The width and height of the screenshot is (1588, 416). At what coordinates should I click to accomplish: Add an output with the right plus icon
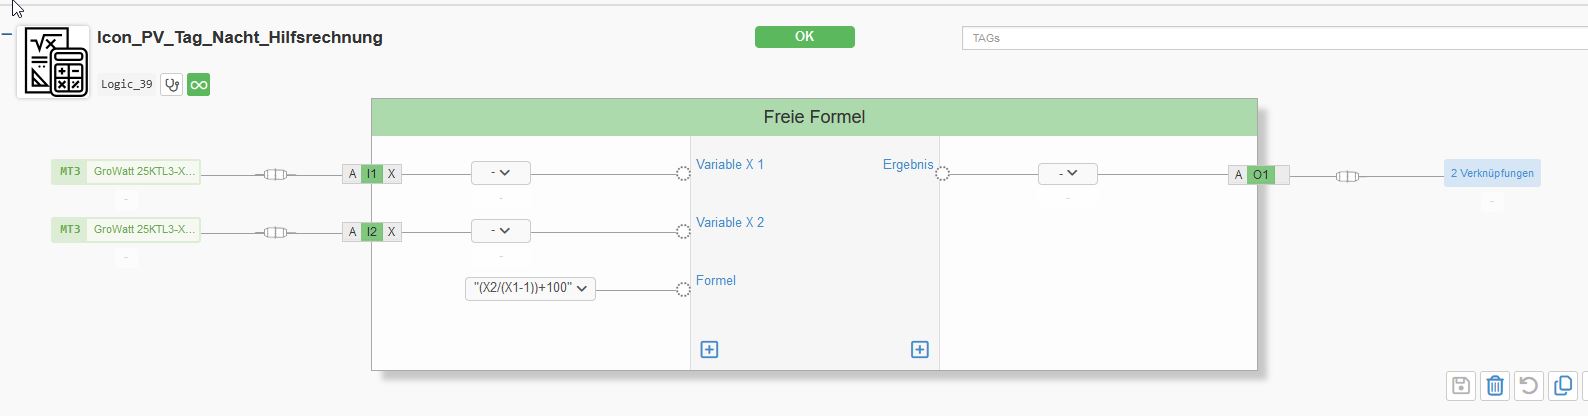920,349
